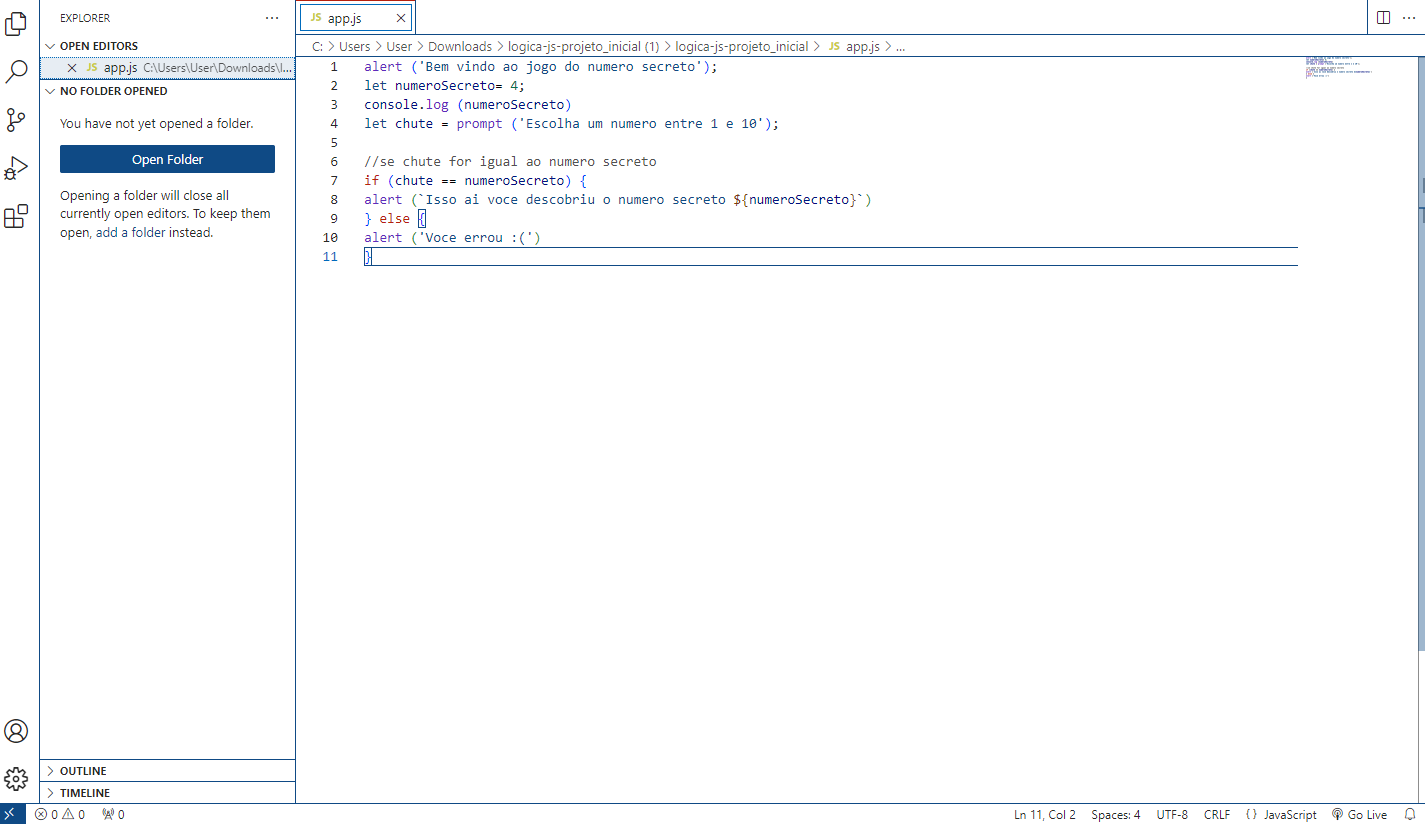
Task: Select User breadcrumb segment
Action: (399, 46)
